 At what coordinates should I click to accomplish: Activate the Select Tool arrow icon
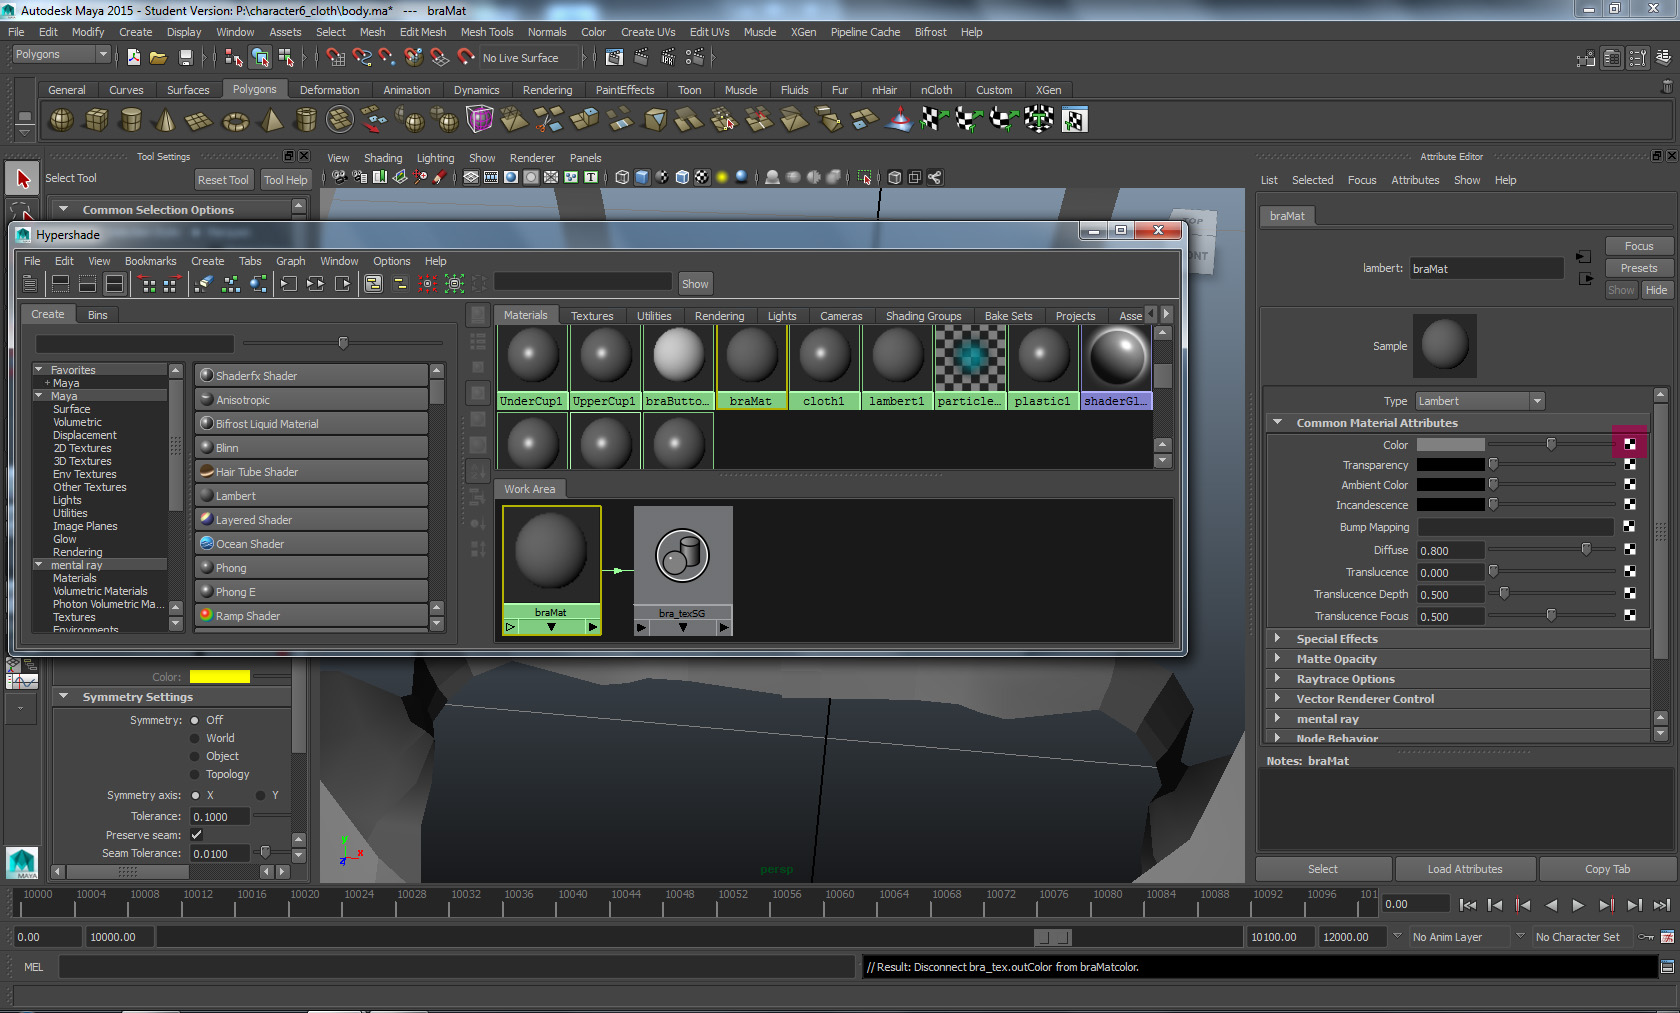(22, 179)
